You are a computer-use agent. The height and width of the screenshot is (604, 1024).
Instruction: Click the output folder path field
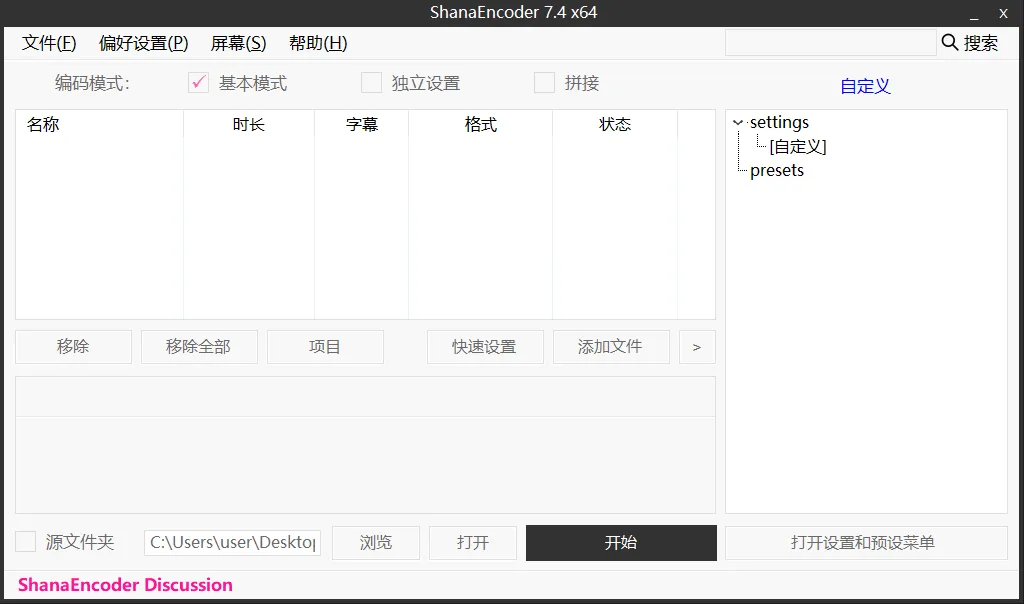point(232,543)
